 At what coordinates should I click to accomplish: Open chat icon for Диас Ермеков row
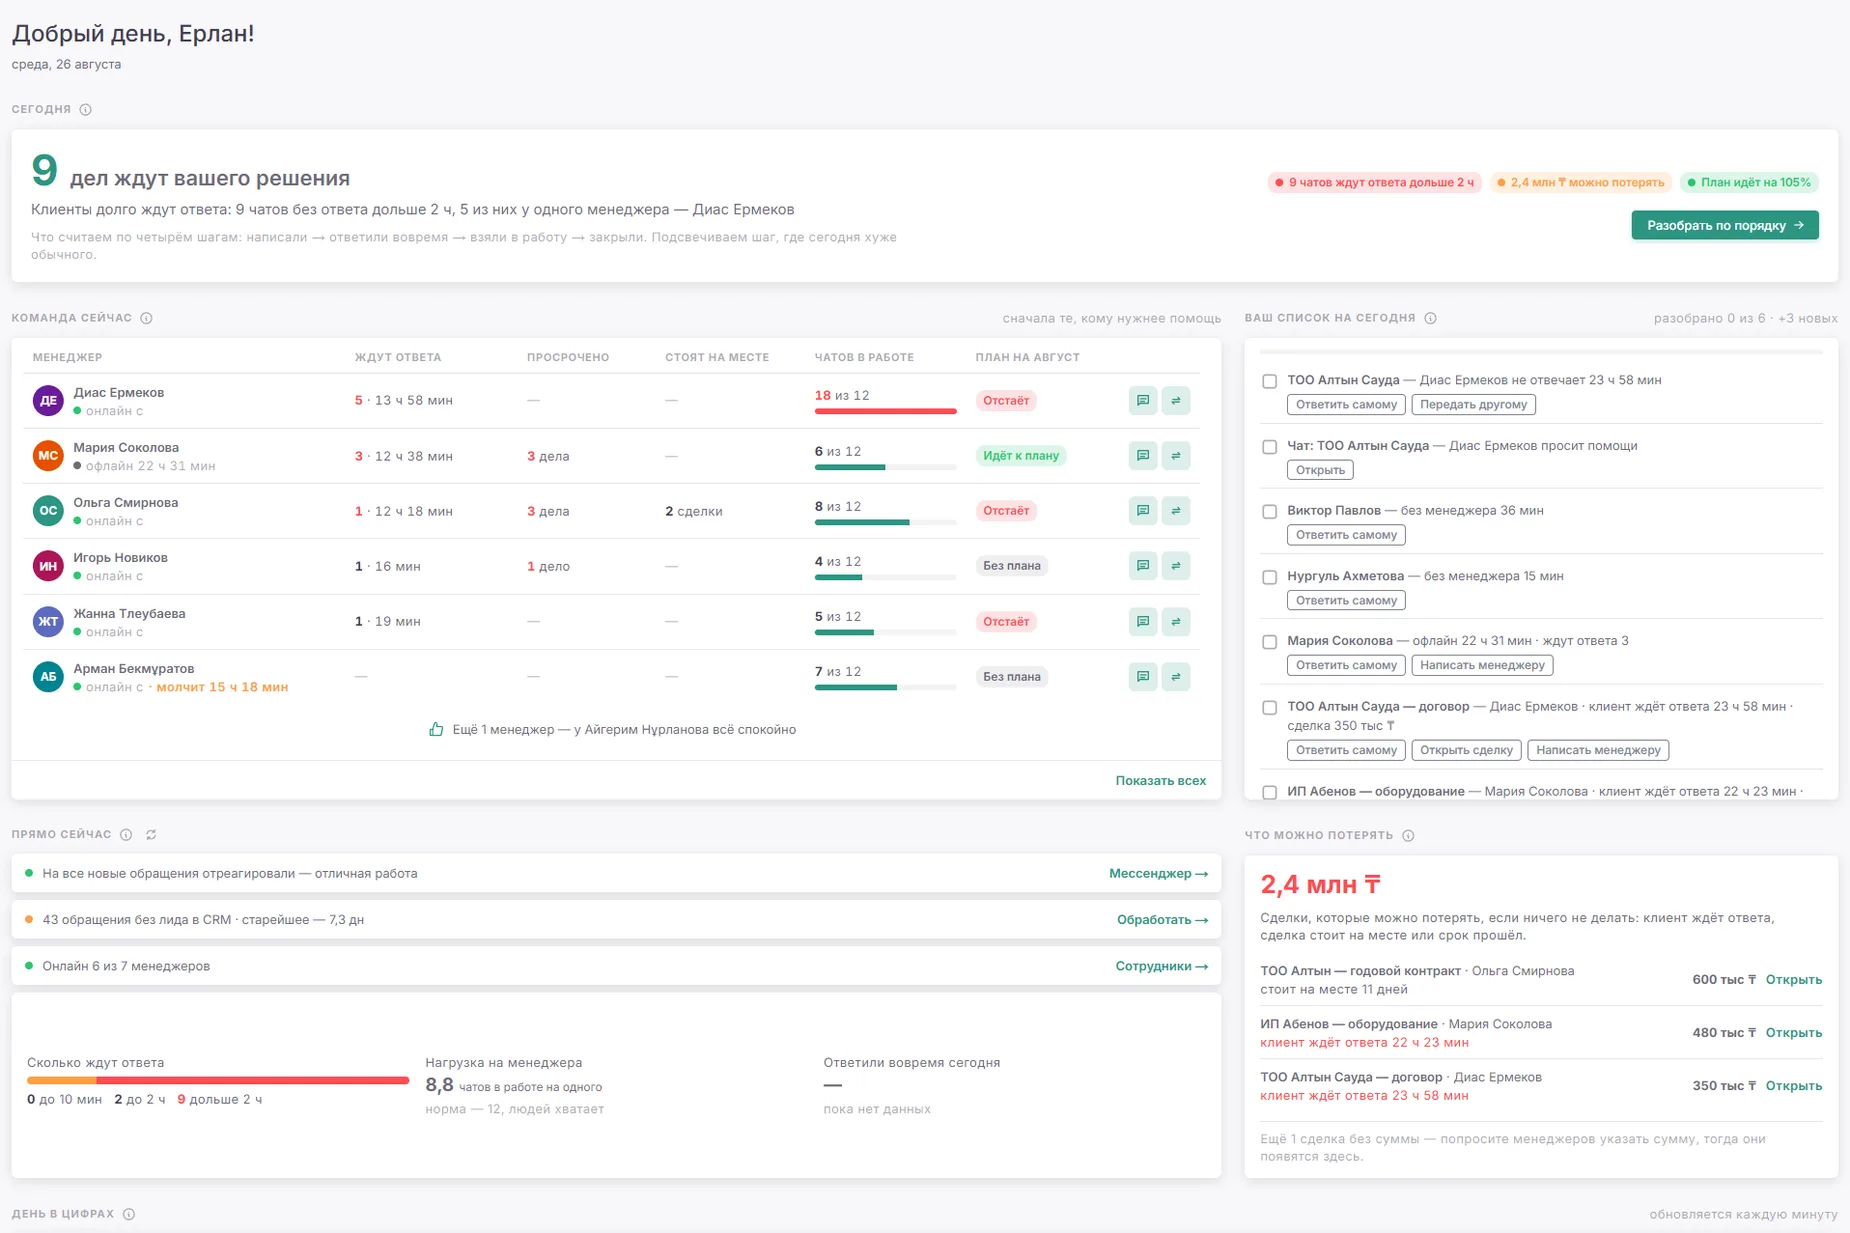tap(1142, 400)
